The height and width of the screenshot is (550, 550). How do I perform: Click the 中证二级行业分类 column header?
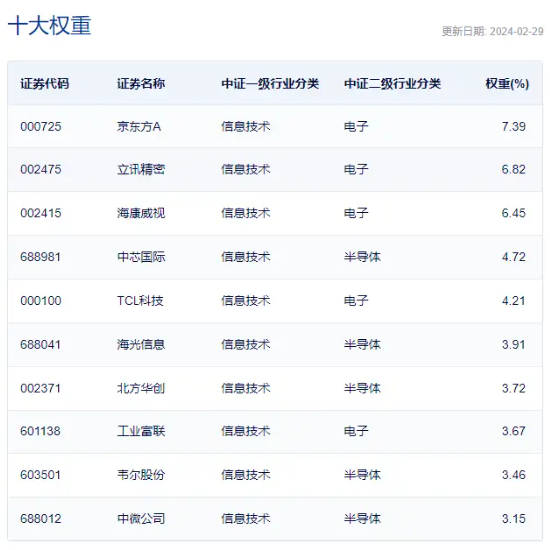(393, 84)
